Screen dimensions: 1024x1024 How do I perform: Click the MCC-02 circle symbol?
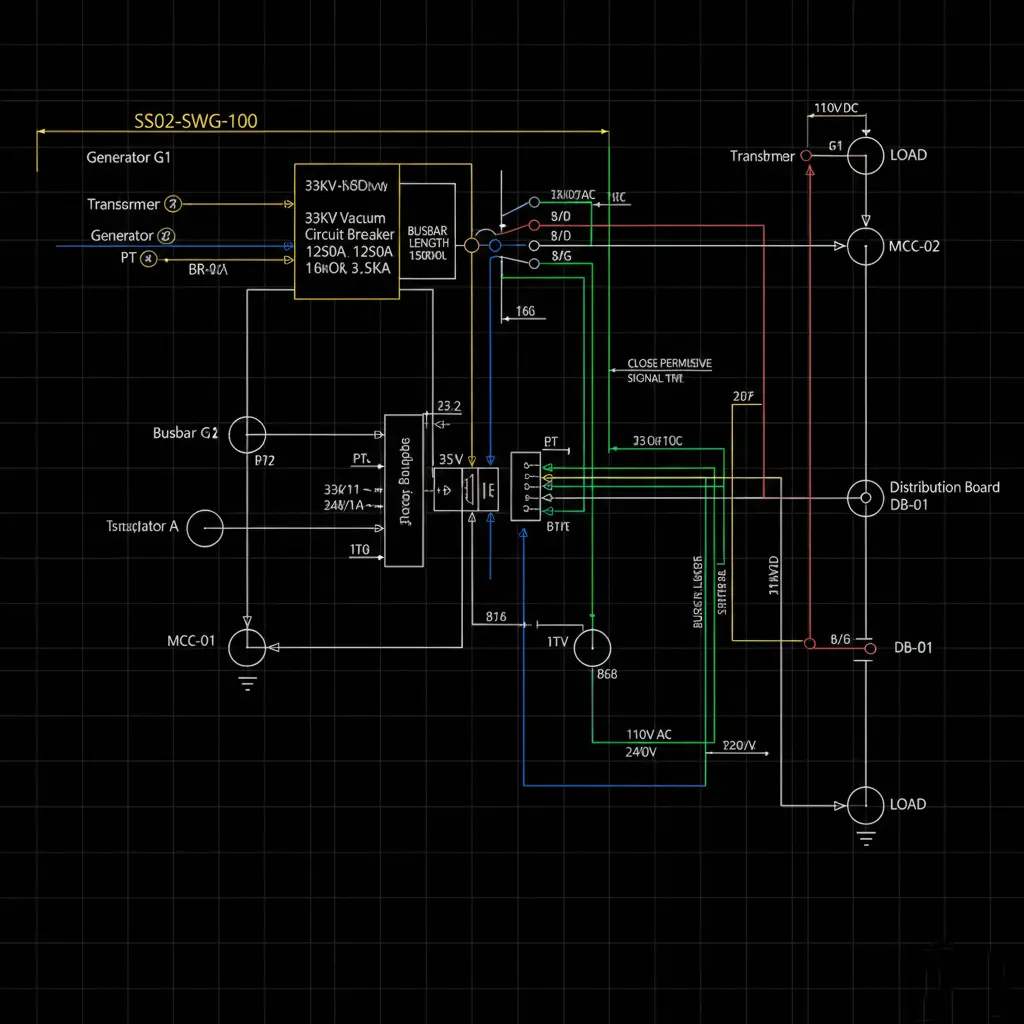864,246
